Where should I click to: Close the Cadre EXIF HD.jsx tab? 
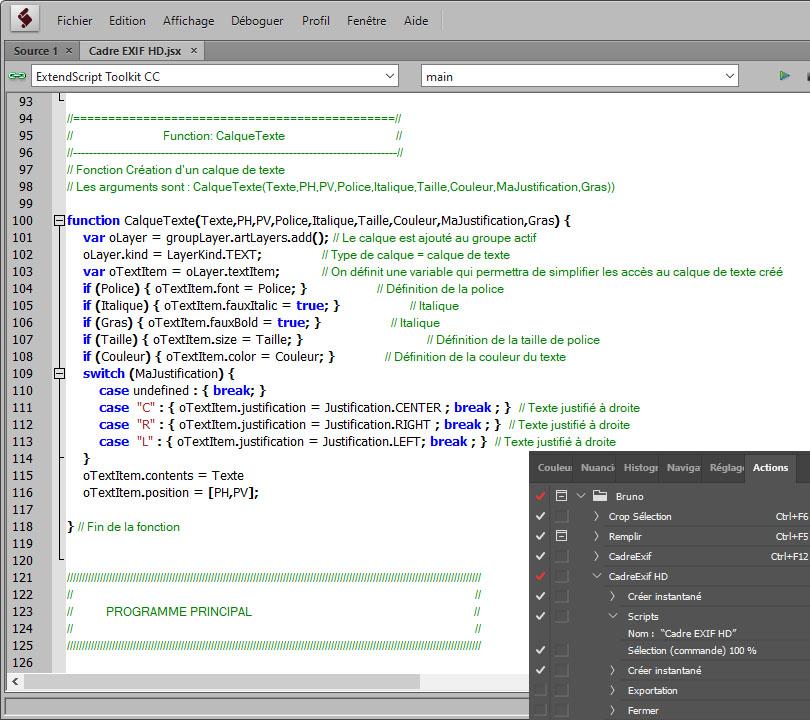pyautogui.click(x=194, y=51)
